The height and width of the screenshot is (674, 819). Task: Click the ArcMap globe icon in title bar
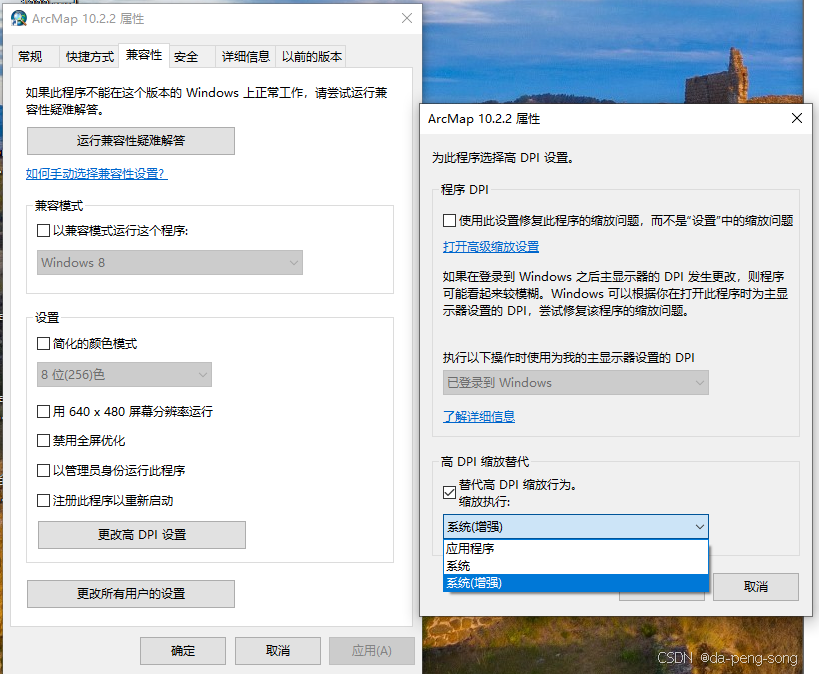pyautogui.click(x=19, y=18)
